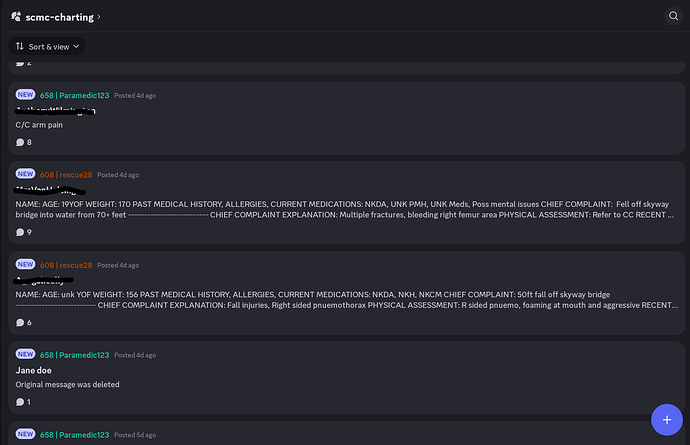This screenshot has width=690, height=445.
Task: Click comment icon with 6 replies
Action: click(x=20, y=323)
